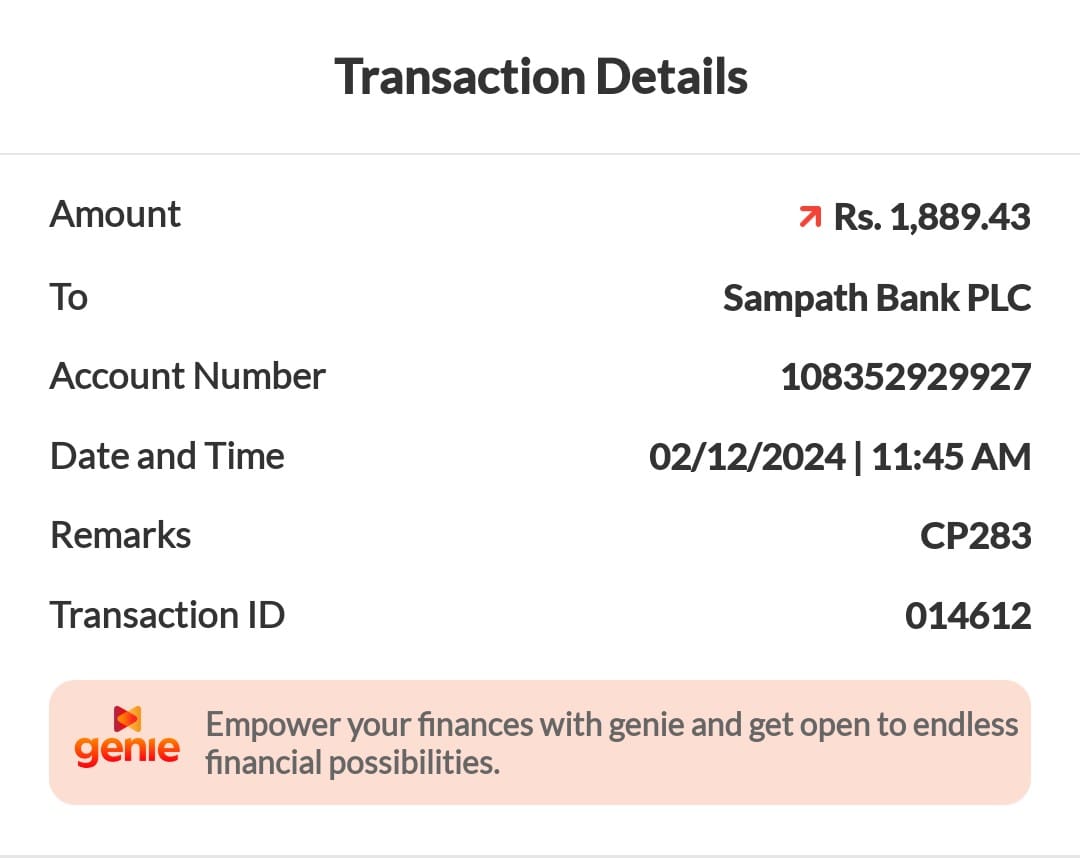Viewport: 1080px width, 858px height.
Task: Click the divider below the heading
Action: [x=540, y=154]
